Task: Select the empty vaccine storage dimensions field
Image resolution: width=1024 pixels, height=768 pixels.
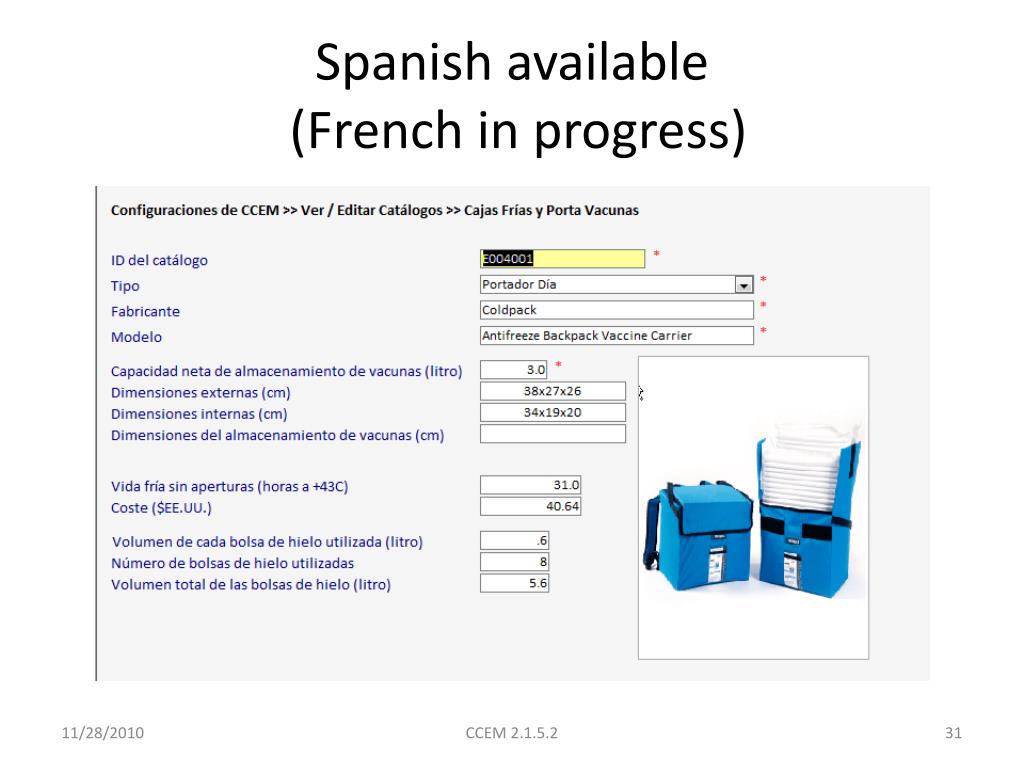Action: tap(552, 434)
